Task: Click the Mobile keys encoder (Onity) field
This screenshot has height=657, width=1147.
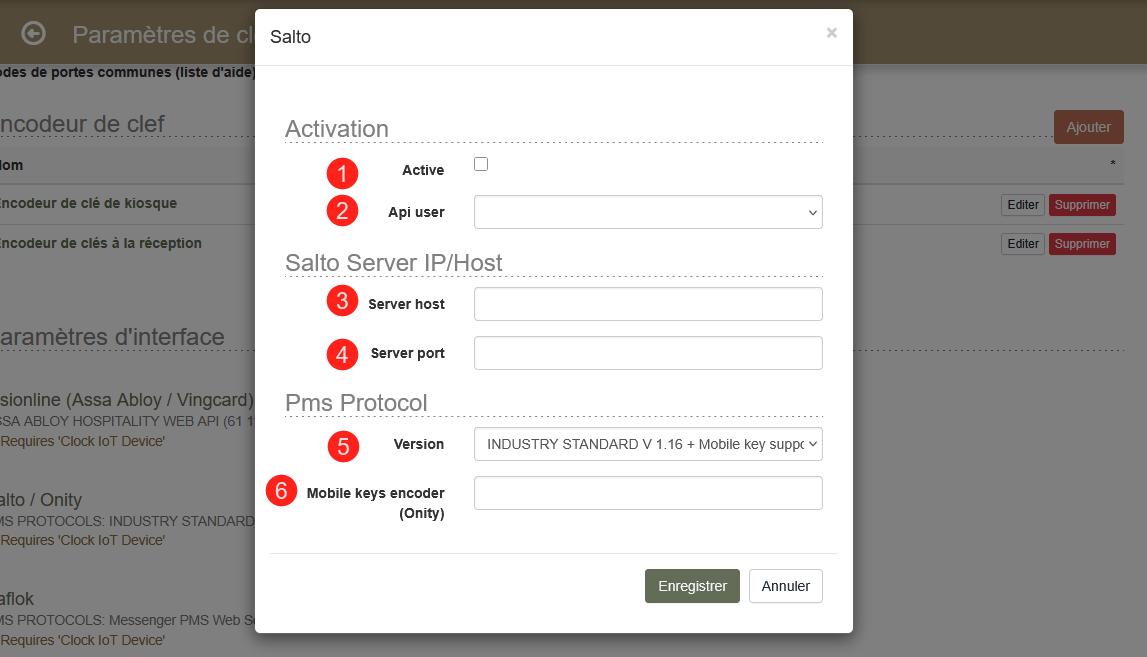Action: tap(648, 493)
